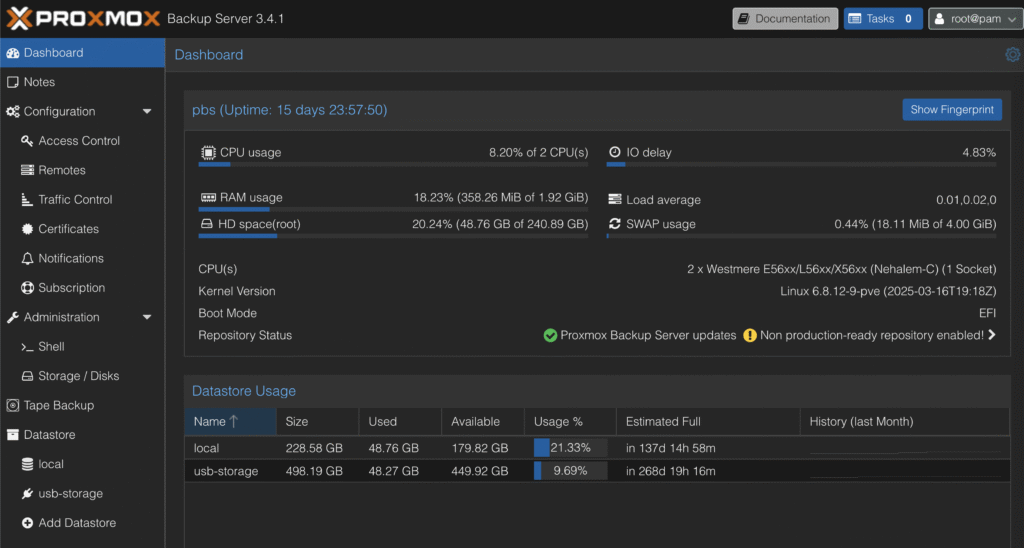This screenshot has height=548, width=1024.
Task: Click the pbs uptime panel title
Action: pos(289,110)
